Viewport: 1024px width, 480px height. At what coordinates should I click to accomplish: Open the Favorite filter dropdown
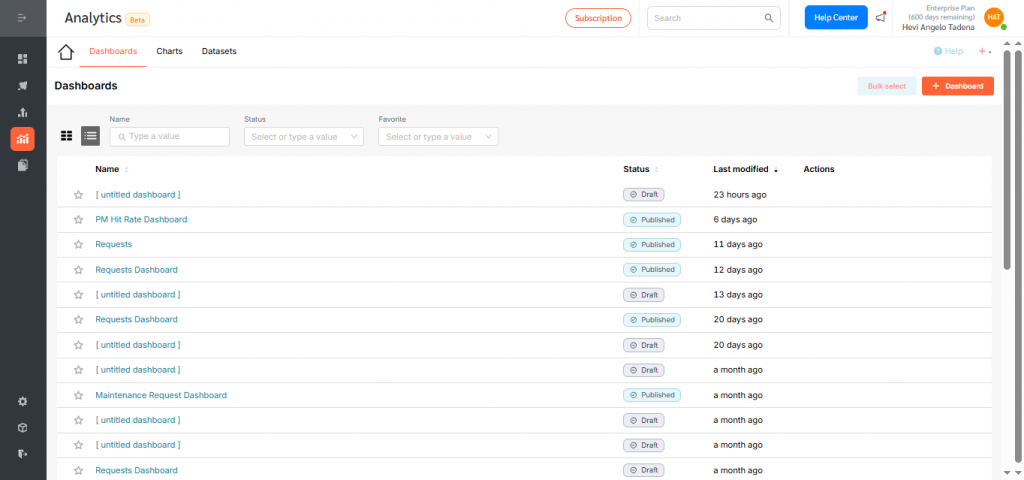pos(438,137)
